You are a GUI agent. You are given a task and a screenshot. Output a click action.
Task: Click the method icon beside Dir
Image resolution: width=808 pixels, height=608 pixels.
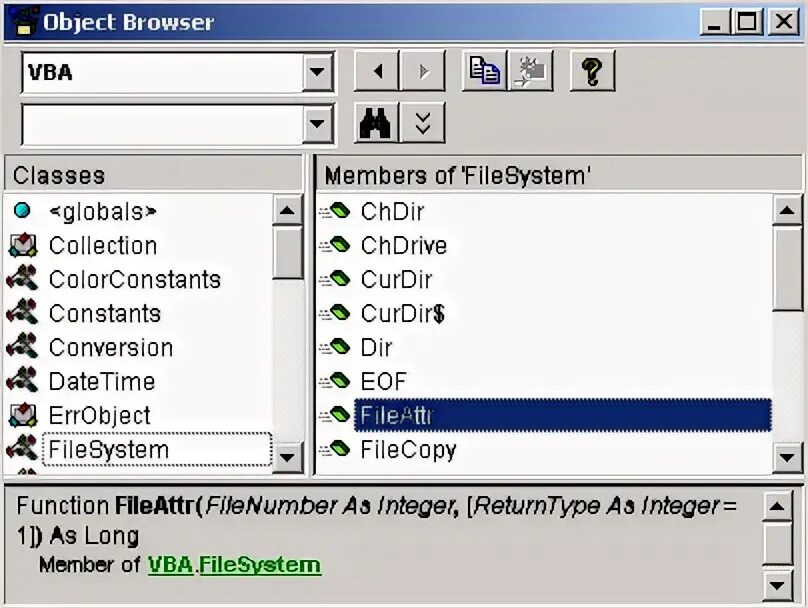click(x=335, y=347)
